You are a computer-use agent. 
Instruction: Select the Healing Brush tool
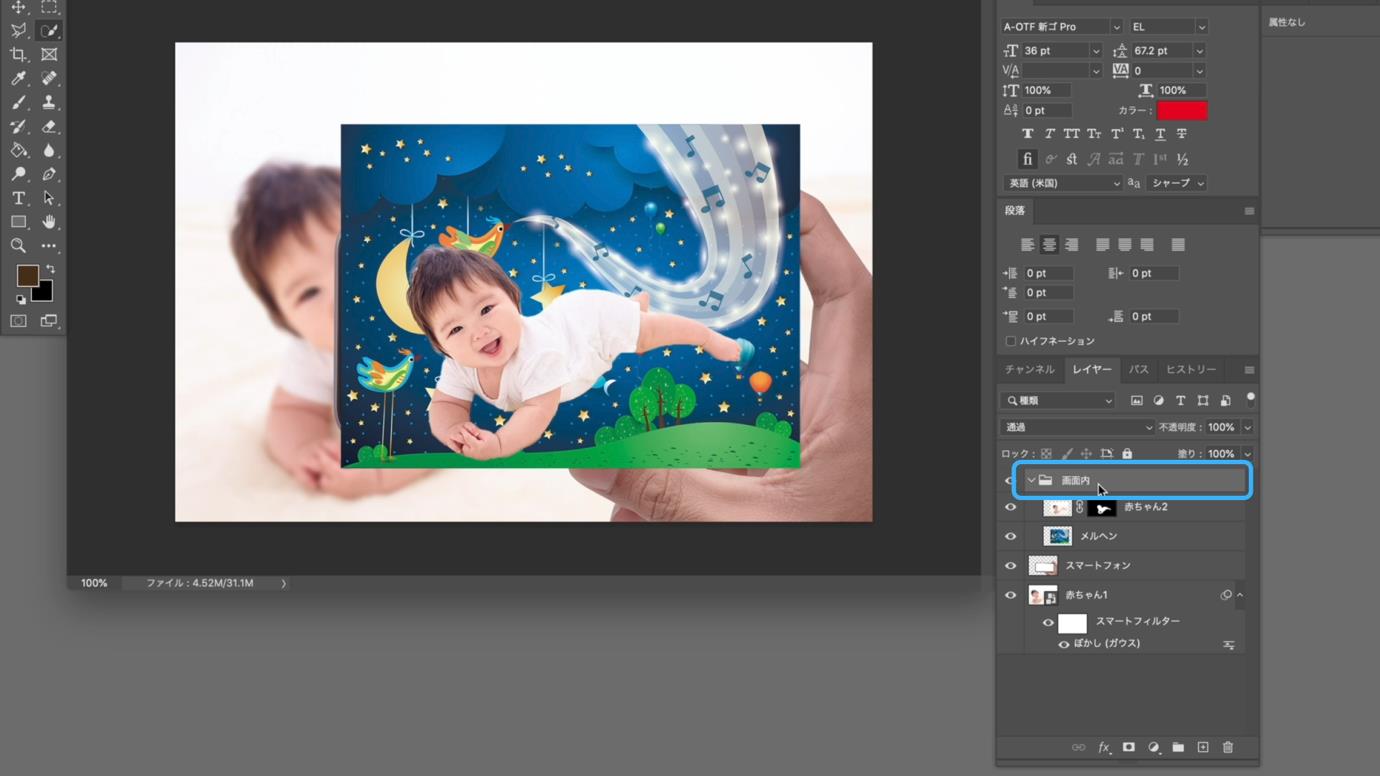coord(49,78)
